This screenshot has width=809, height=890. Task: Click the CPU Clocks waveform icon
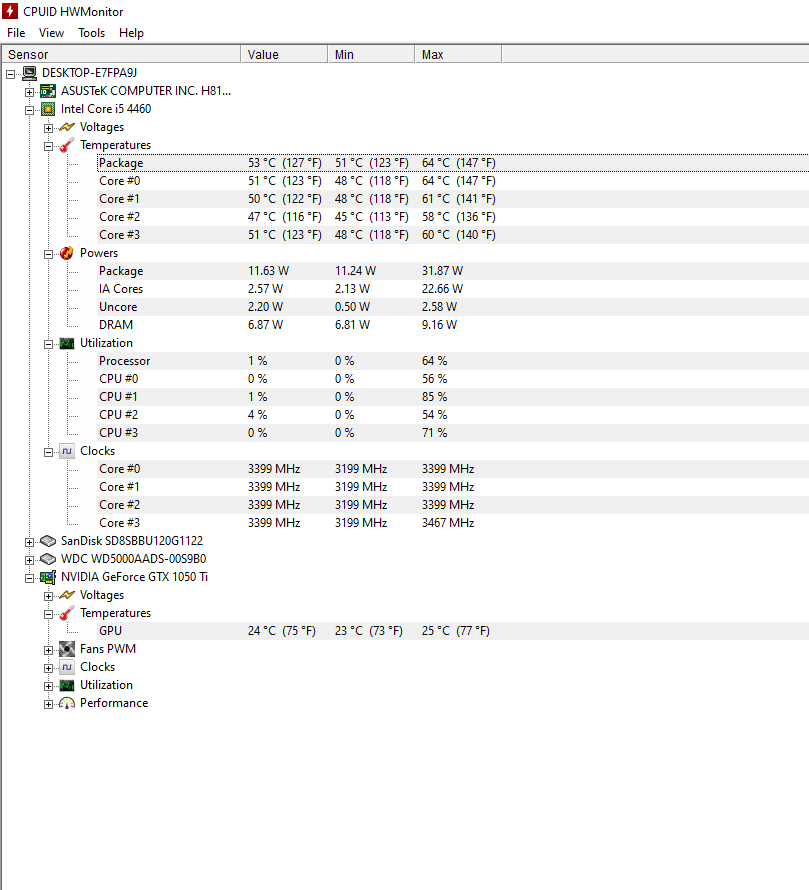67,451
